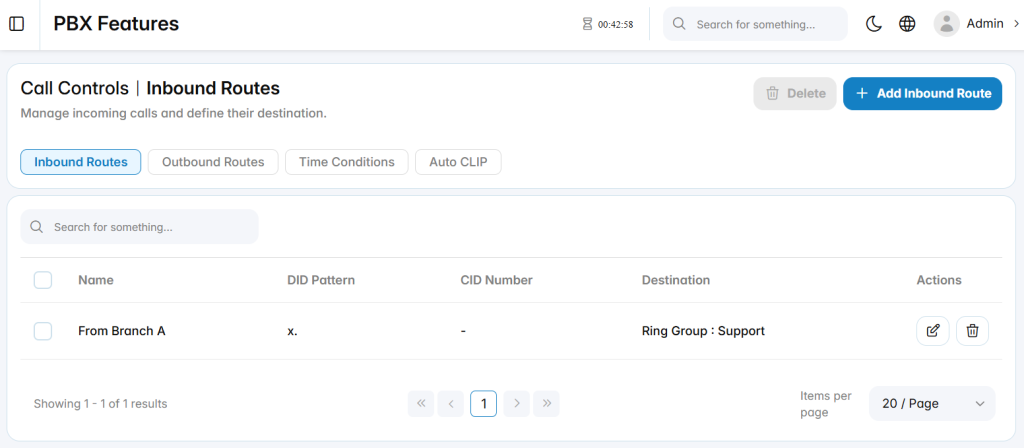
Task: Edit the From Branch A route
Action: pos(933,330)
